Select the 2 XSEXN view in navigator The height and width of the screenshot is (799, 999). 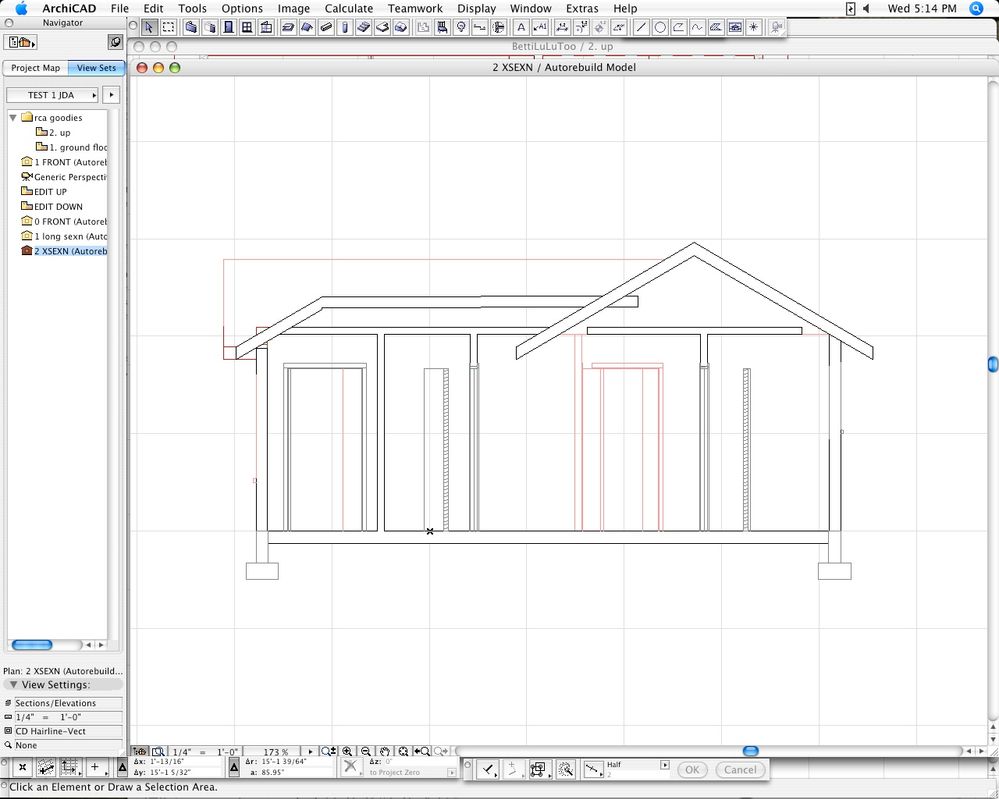[65, 251]
